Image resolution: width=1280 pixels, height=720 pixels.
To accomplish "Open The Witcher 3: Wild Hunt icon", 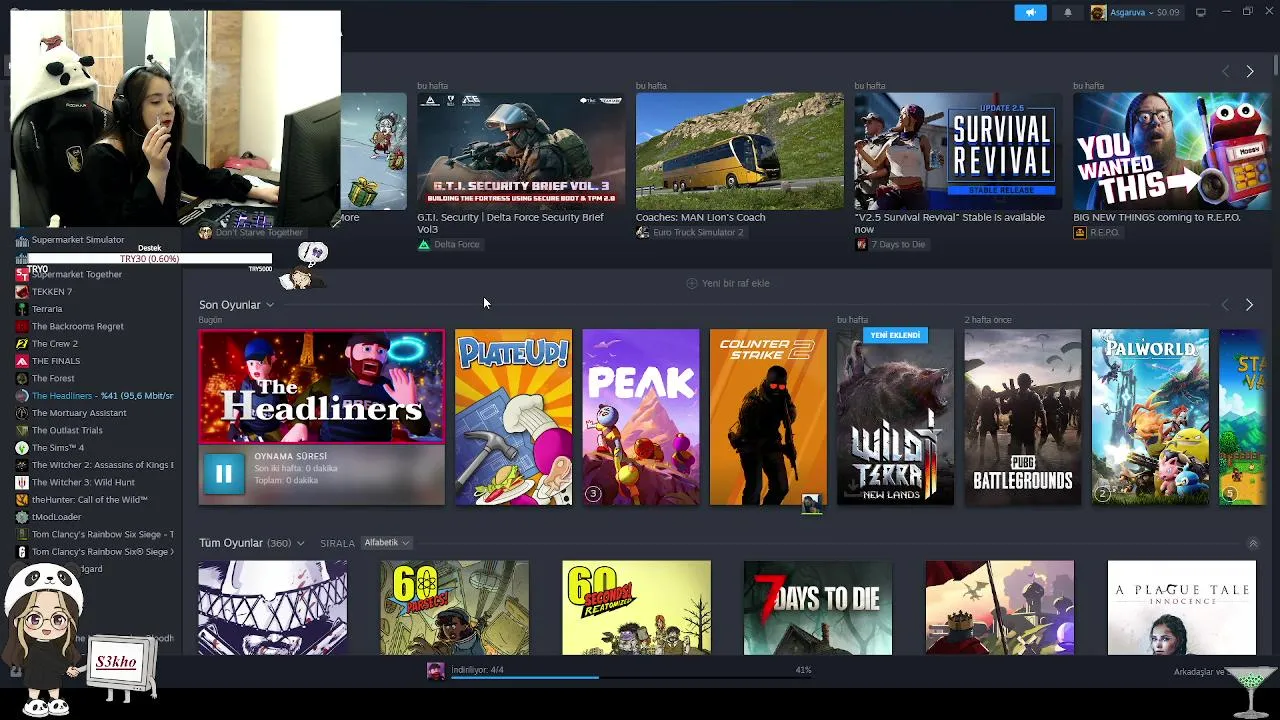I will [x=22, y=482].
